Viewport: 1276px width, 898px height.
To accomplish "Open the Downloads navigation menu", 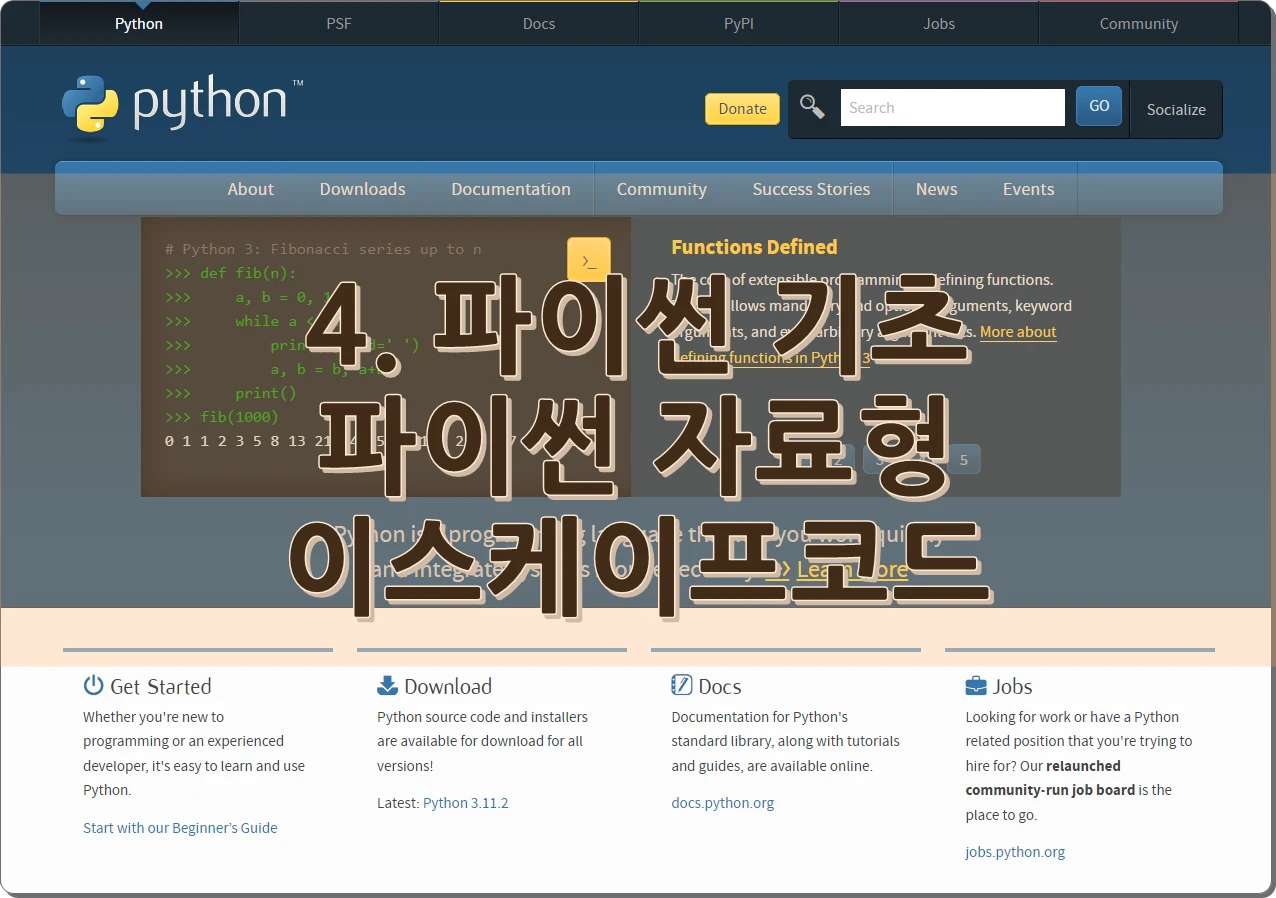I will (x=362, y=189).
